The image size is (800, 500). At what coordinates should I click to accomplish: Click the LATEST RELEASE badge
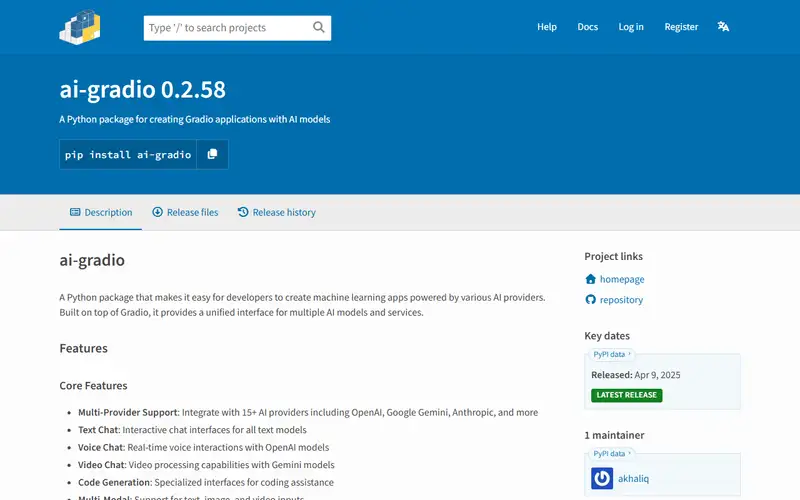pos(627,395)
